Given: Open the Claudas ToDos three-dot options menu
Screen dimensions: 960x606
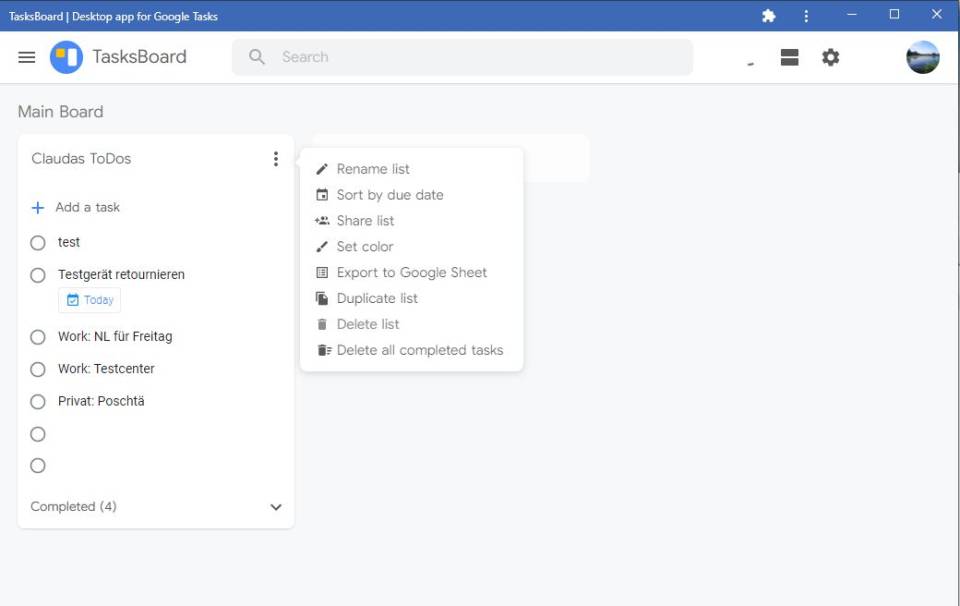Looking at the screenshot, I should pos(276,158).
